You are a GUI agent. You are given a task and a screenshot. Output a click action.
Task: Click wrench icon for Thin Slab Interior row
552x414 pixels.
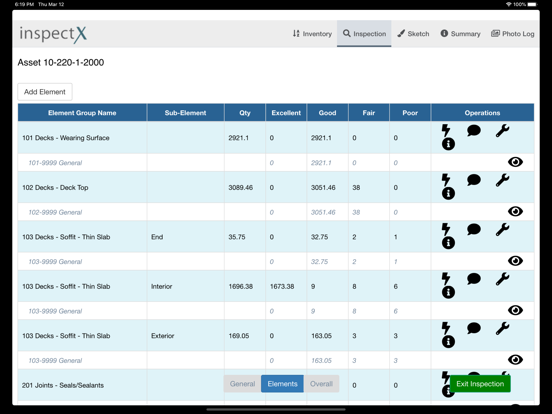point(502,278)
